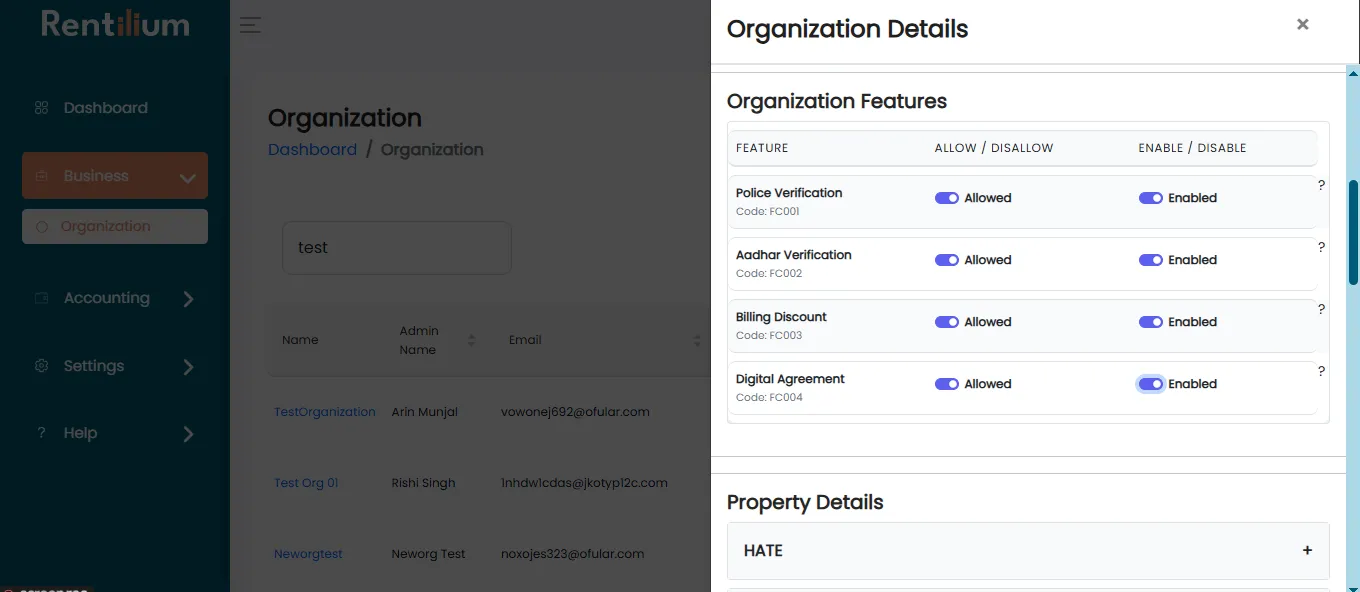Click the Settings gear icon
This screenshot has height=592, width=1360.
click(x=41, y=366)
